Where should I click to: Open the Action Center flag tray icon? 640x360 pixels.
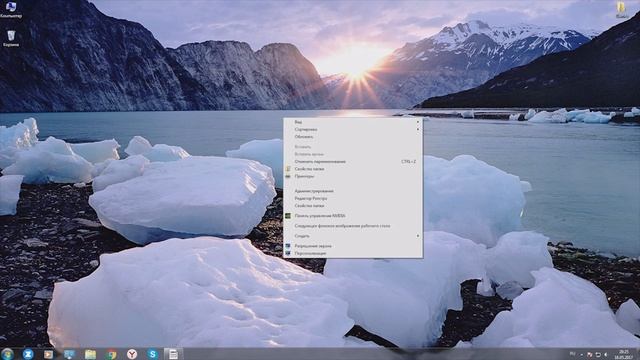coord(589,355)
